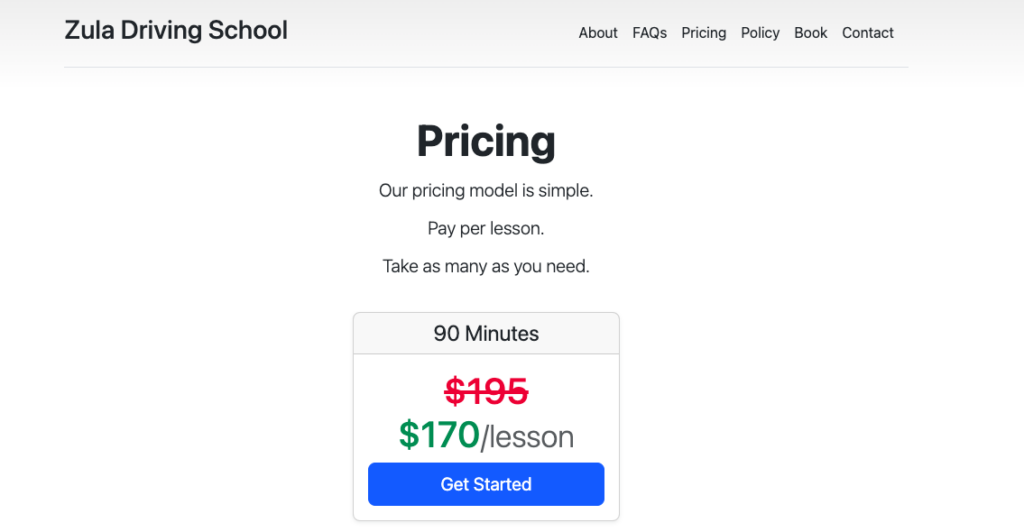Select the Pricing navigation link
This screenshot has height=532, width=1024.
tap(704, 33)
